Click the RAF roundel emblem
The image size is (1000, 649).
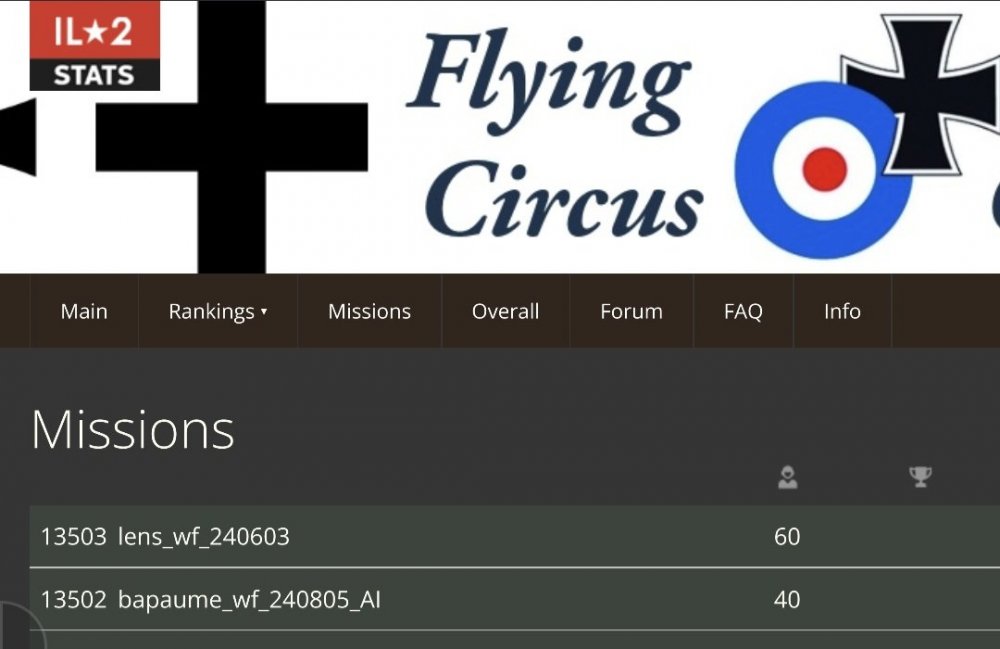coord(823,169)
